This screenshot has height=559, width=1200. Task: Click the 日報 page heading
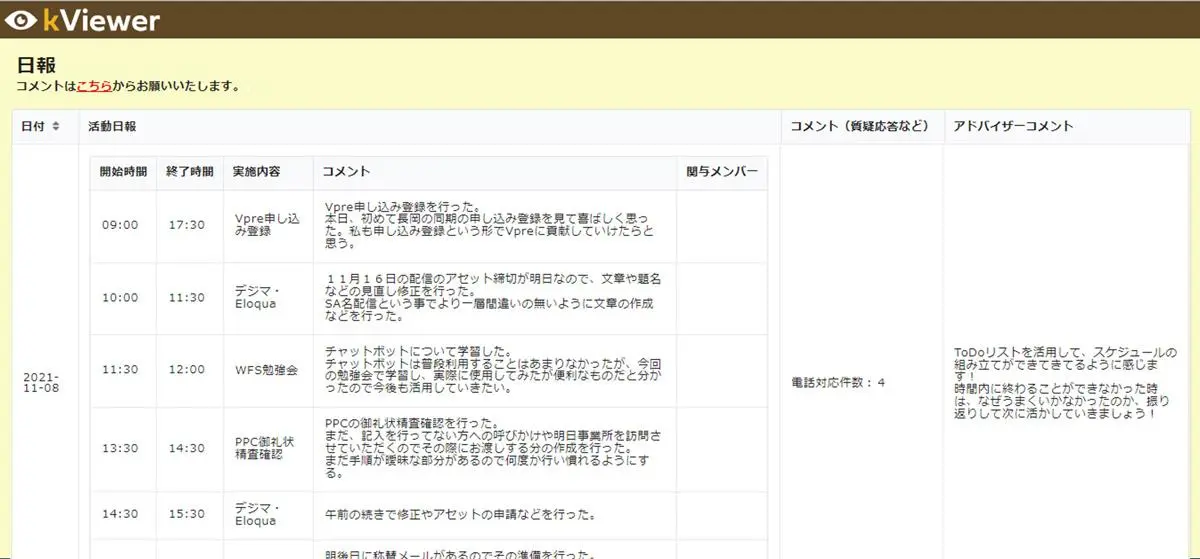tap(36, 65)
